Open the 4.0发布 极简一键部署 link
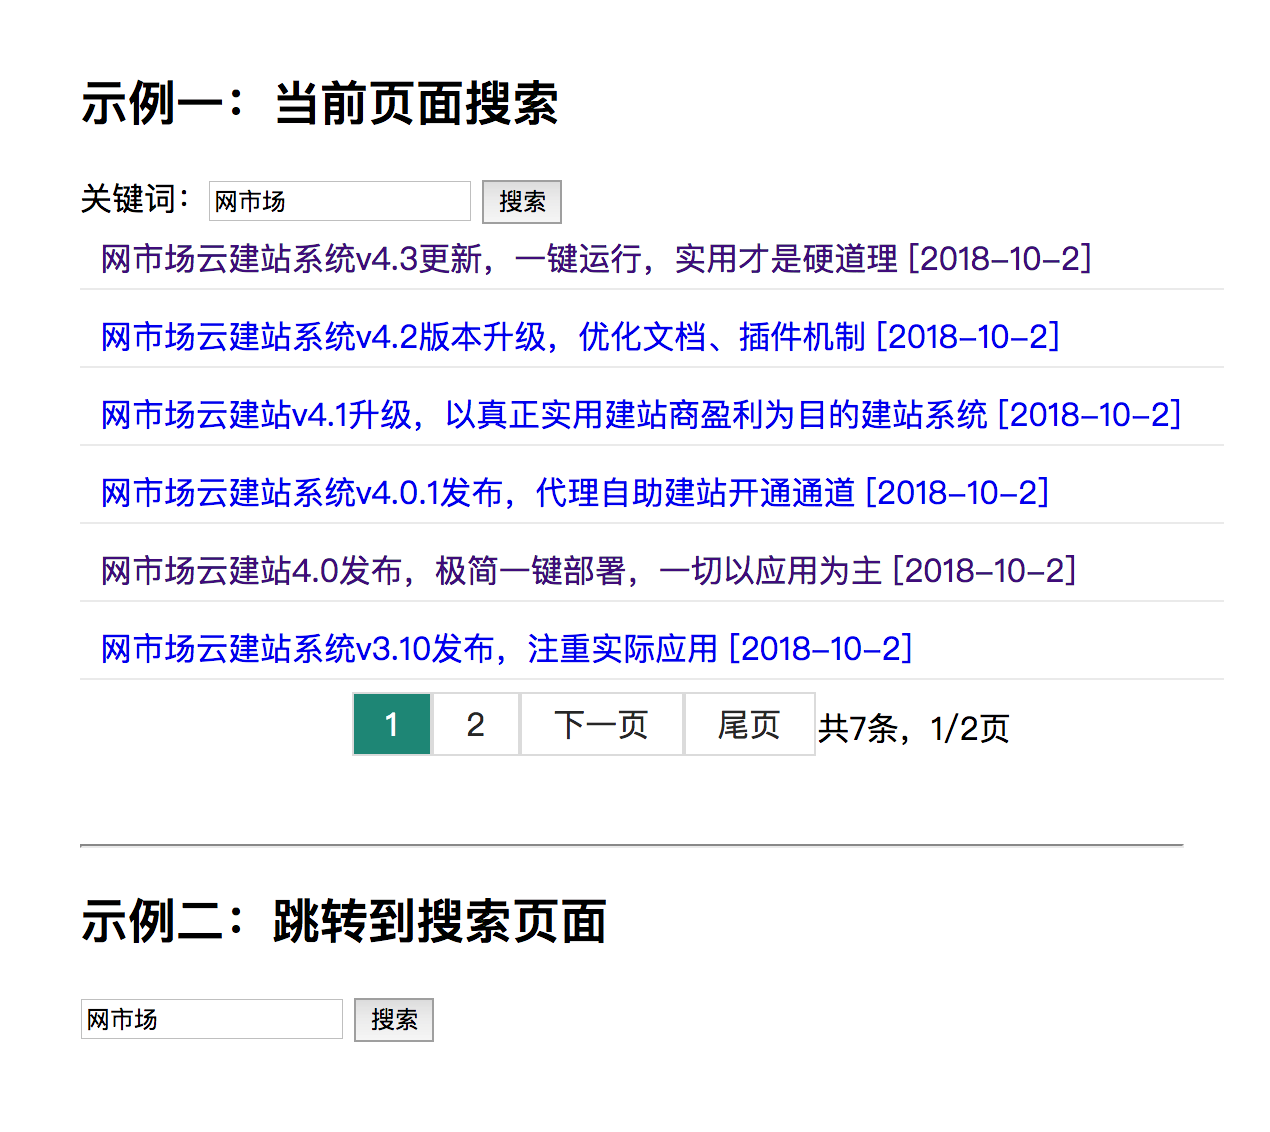This screenshot has height=1132, width=1270. 589,571
